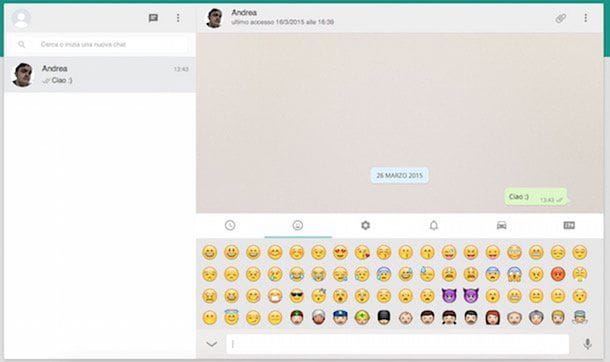Hide the emoji panel with the chevron
Viewport: 610px width, 362px height.
point(212,344)
